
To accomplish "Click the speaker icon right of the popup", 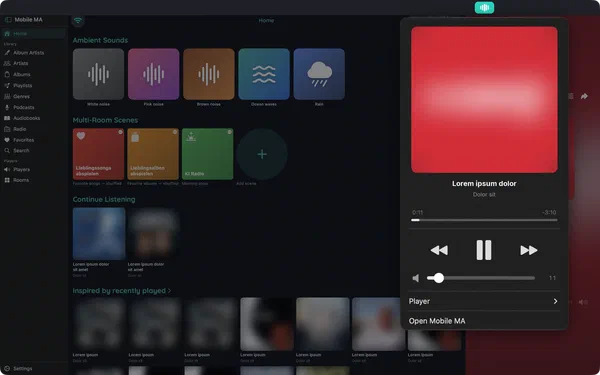I will (584, 302).
